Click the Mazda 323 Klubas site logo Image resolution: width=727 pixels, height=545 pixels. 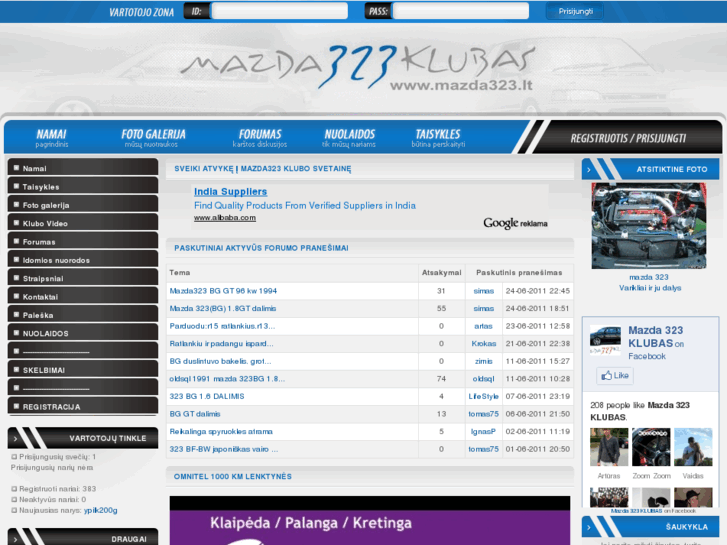[357, 67]
